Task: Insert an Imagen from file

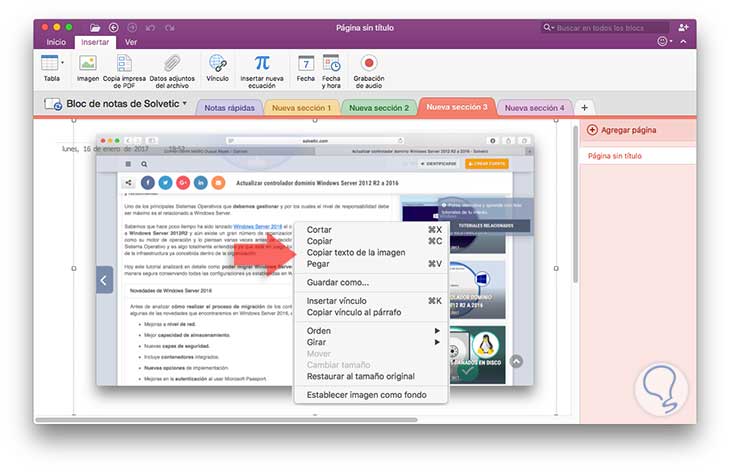Action: [88, 68]
